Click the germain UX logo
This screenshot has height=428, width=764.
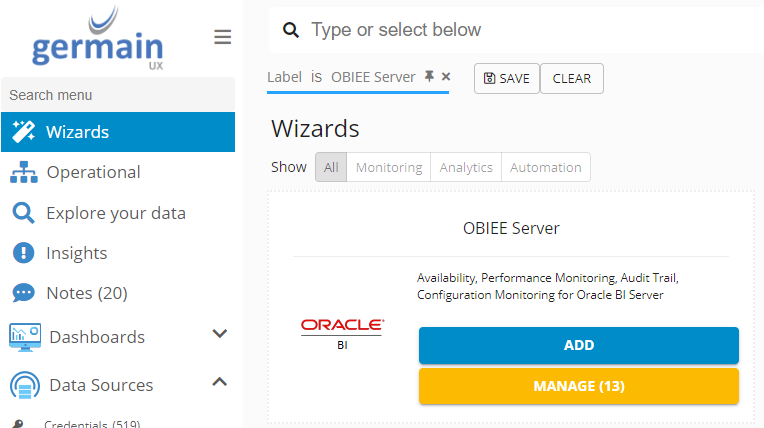pos(98,42)
